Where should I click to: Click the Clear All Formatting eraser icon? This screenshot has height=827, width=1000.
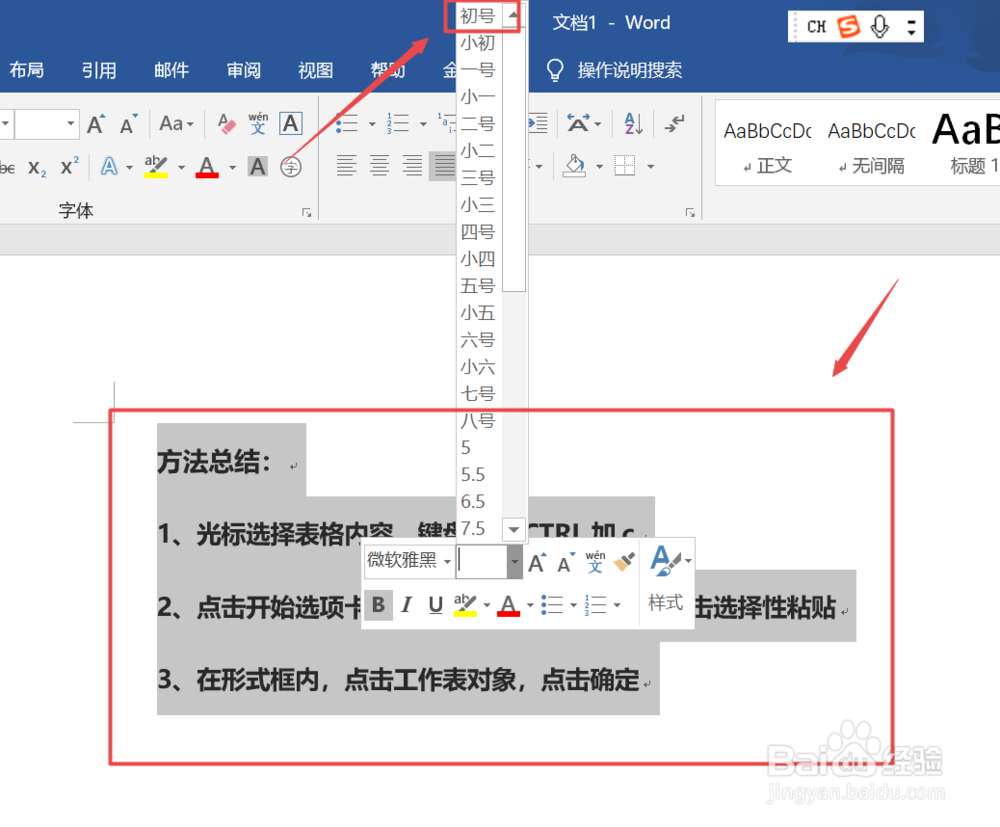pos(226,124)
